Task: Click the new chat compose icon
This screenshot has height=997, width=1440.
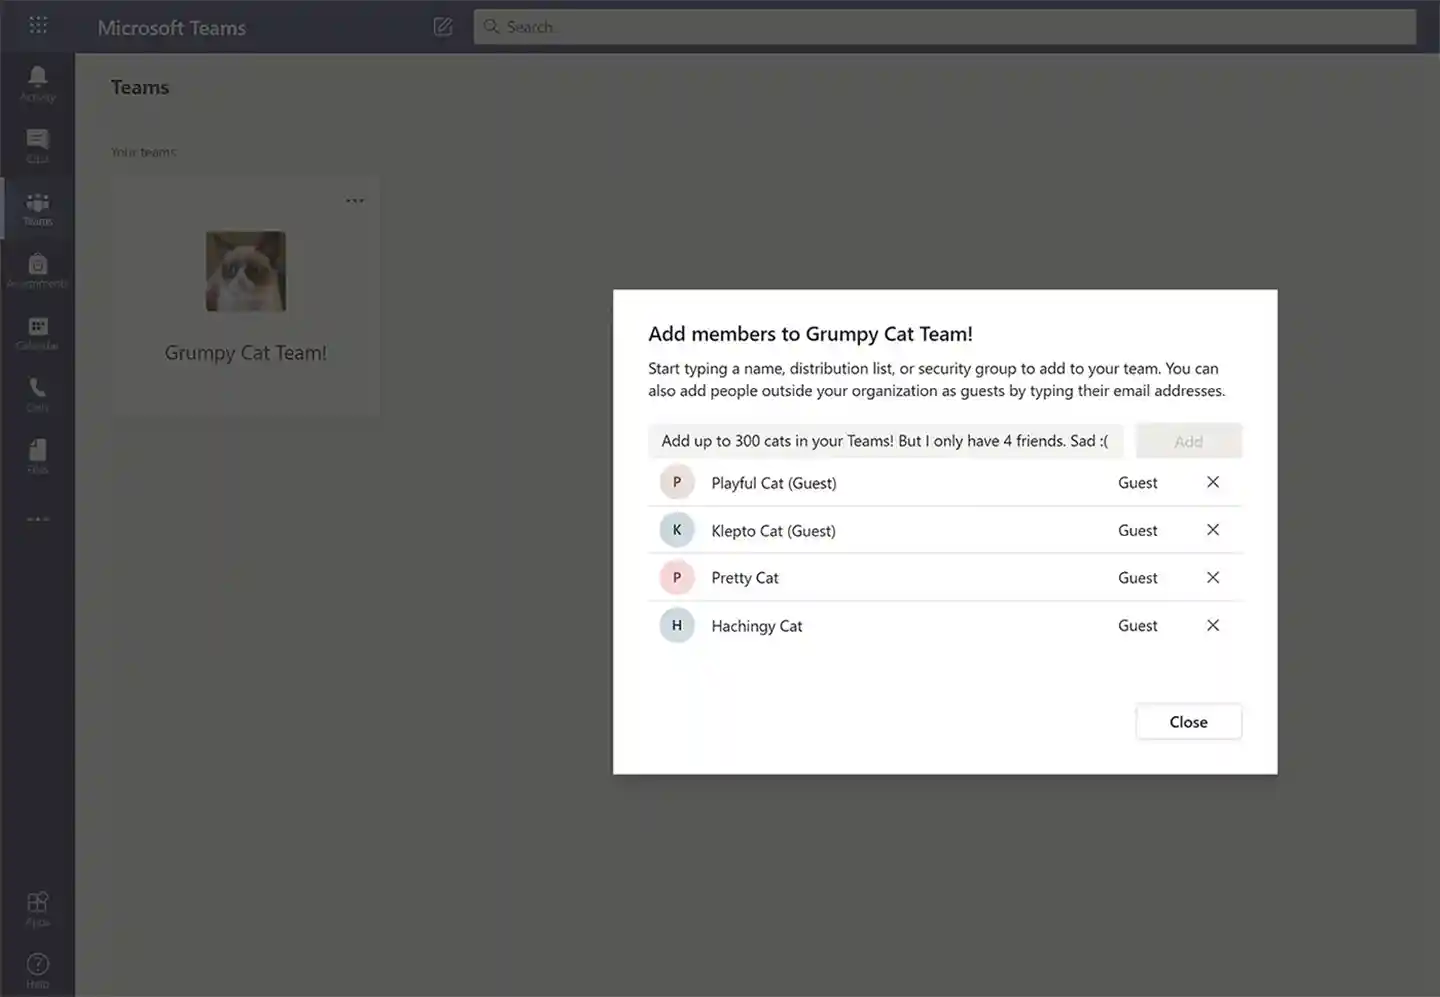Action: point(443,27)
